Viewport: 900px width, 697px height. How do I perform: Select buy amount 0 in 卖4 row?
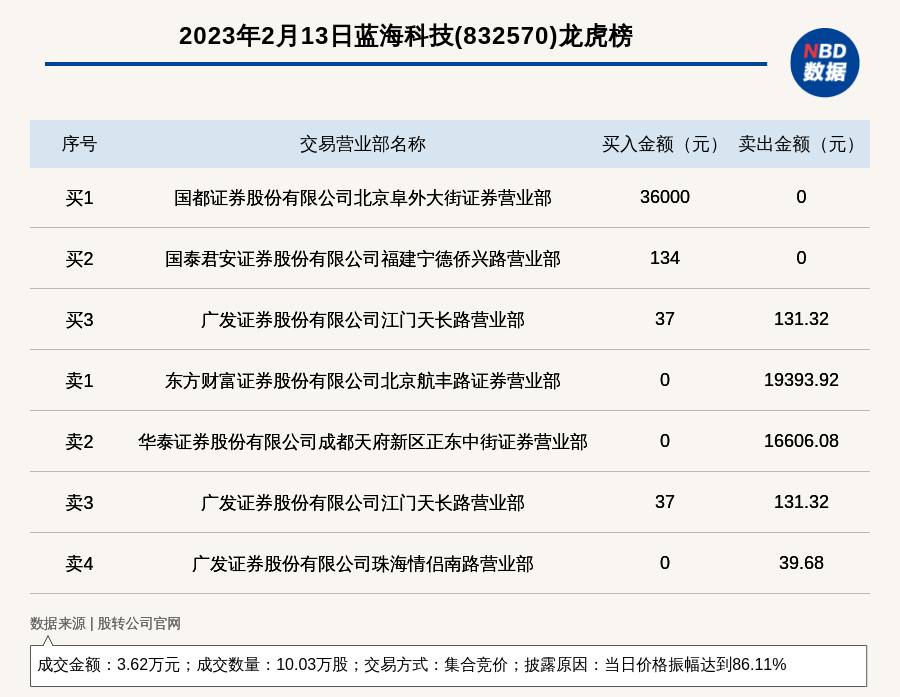pos(665,563)
